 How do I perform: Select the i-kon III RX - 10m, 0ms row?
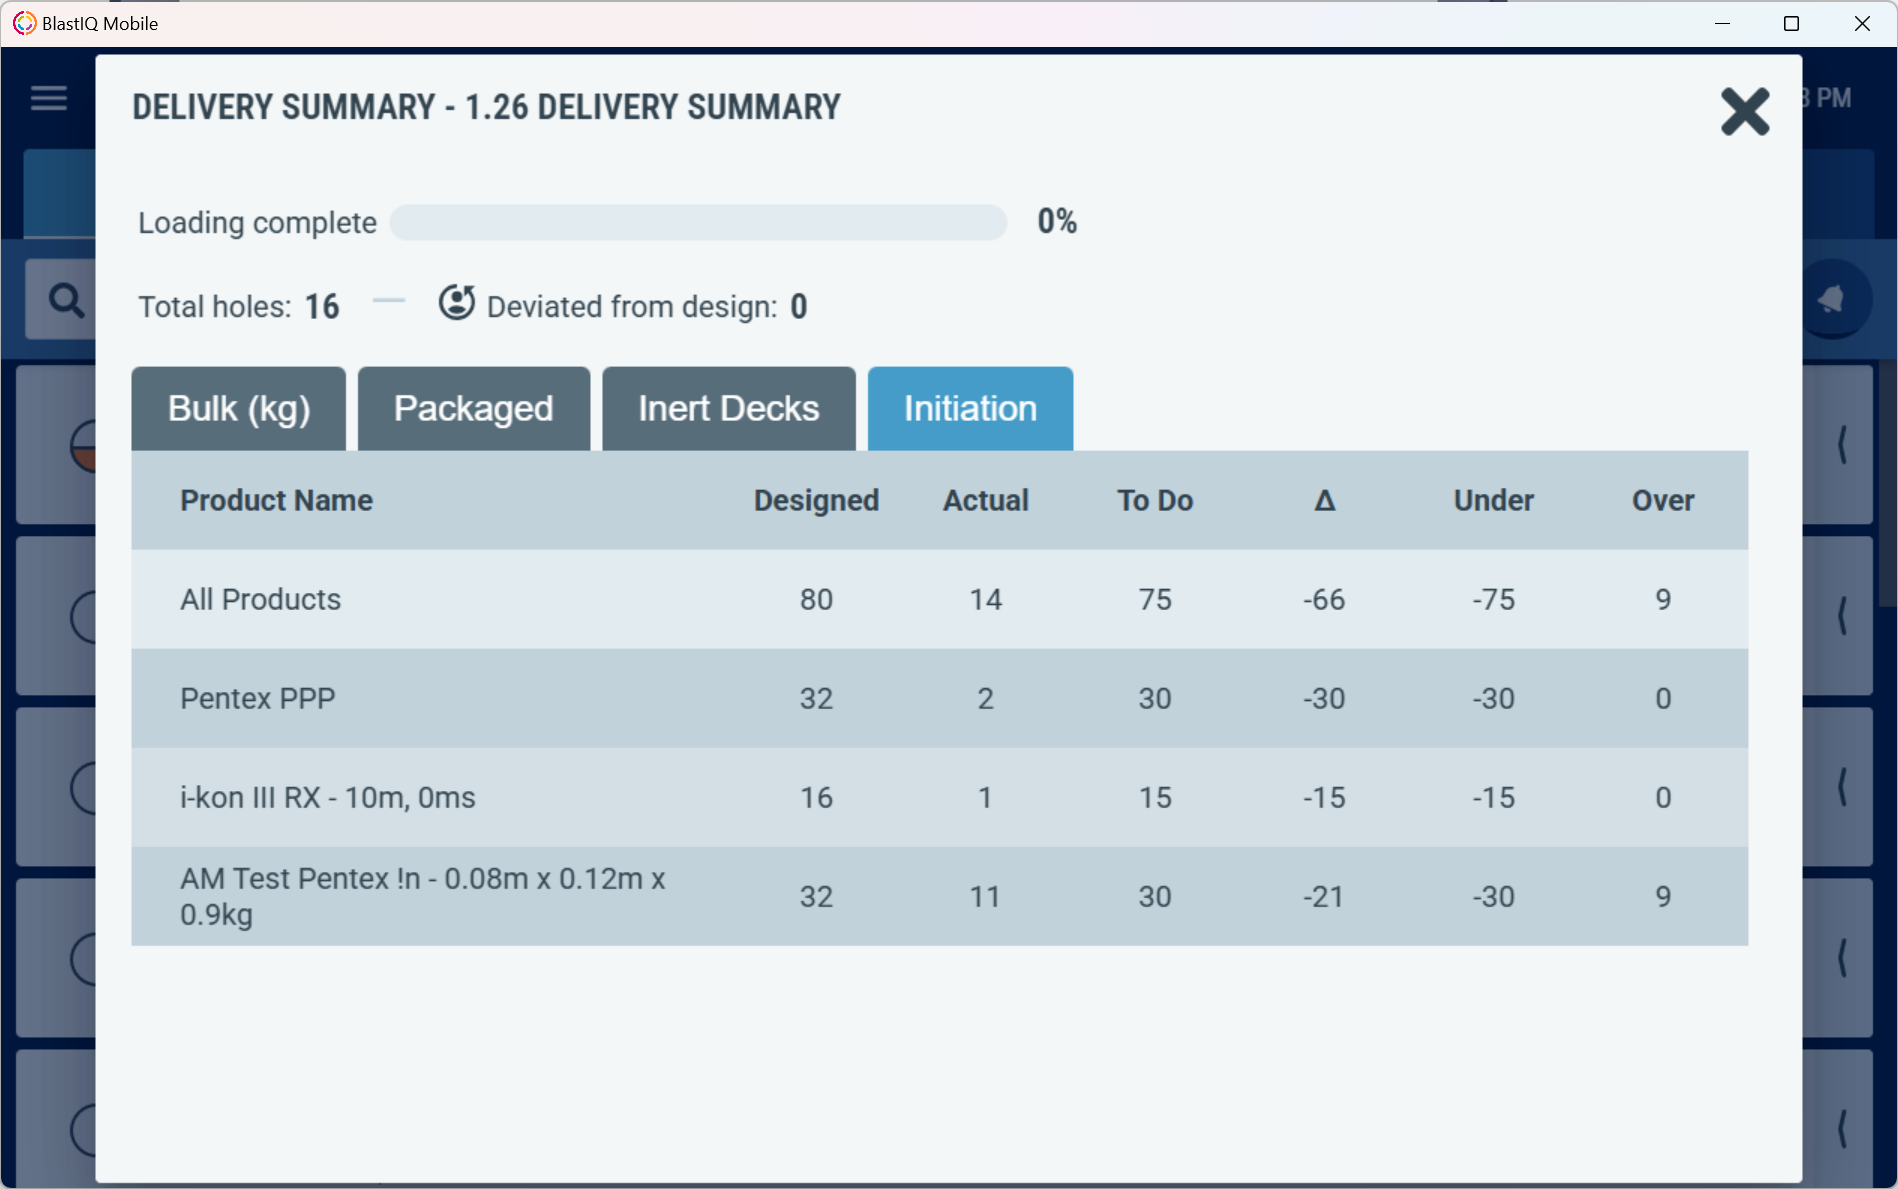(940, 797)
